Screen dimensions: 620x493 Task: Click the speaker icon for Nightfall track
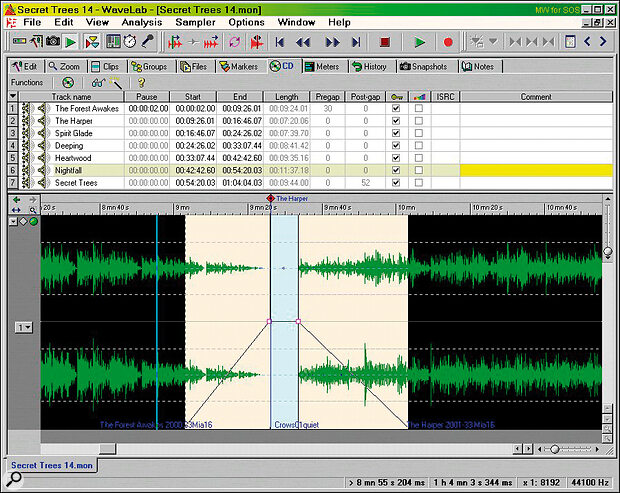(x=44, y=170)
